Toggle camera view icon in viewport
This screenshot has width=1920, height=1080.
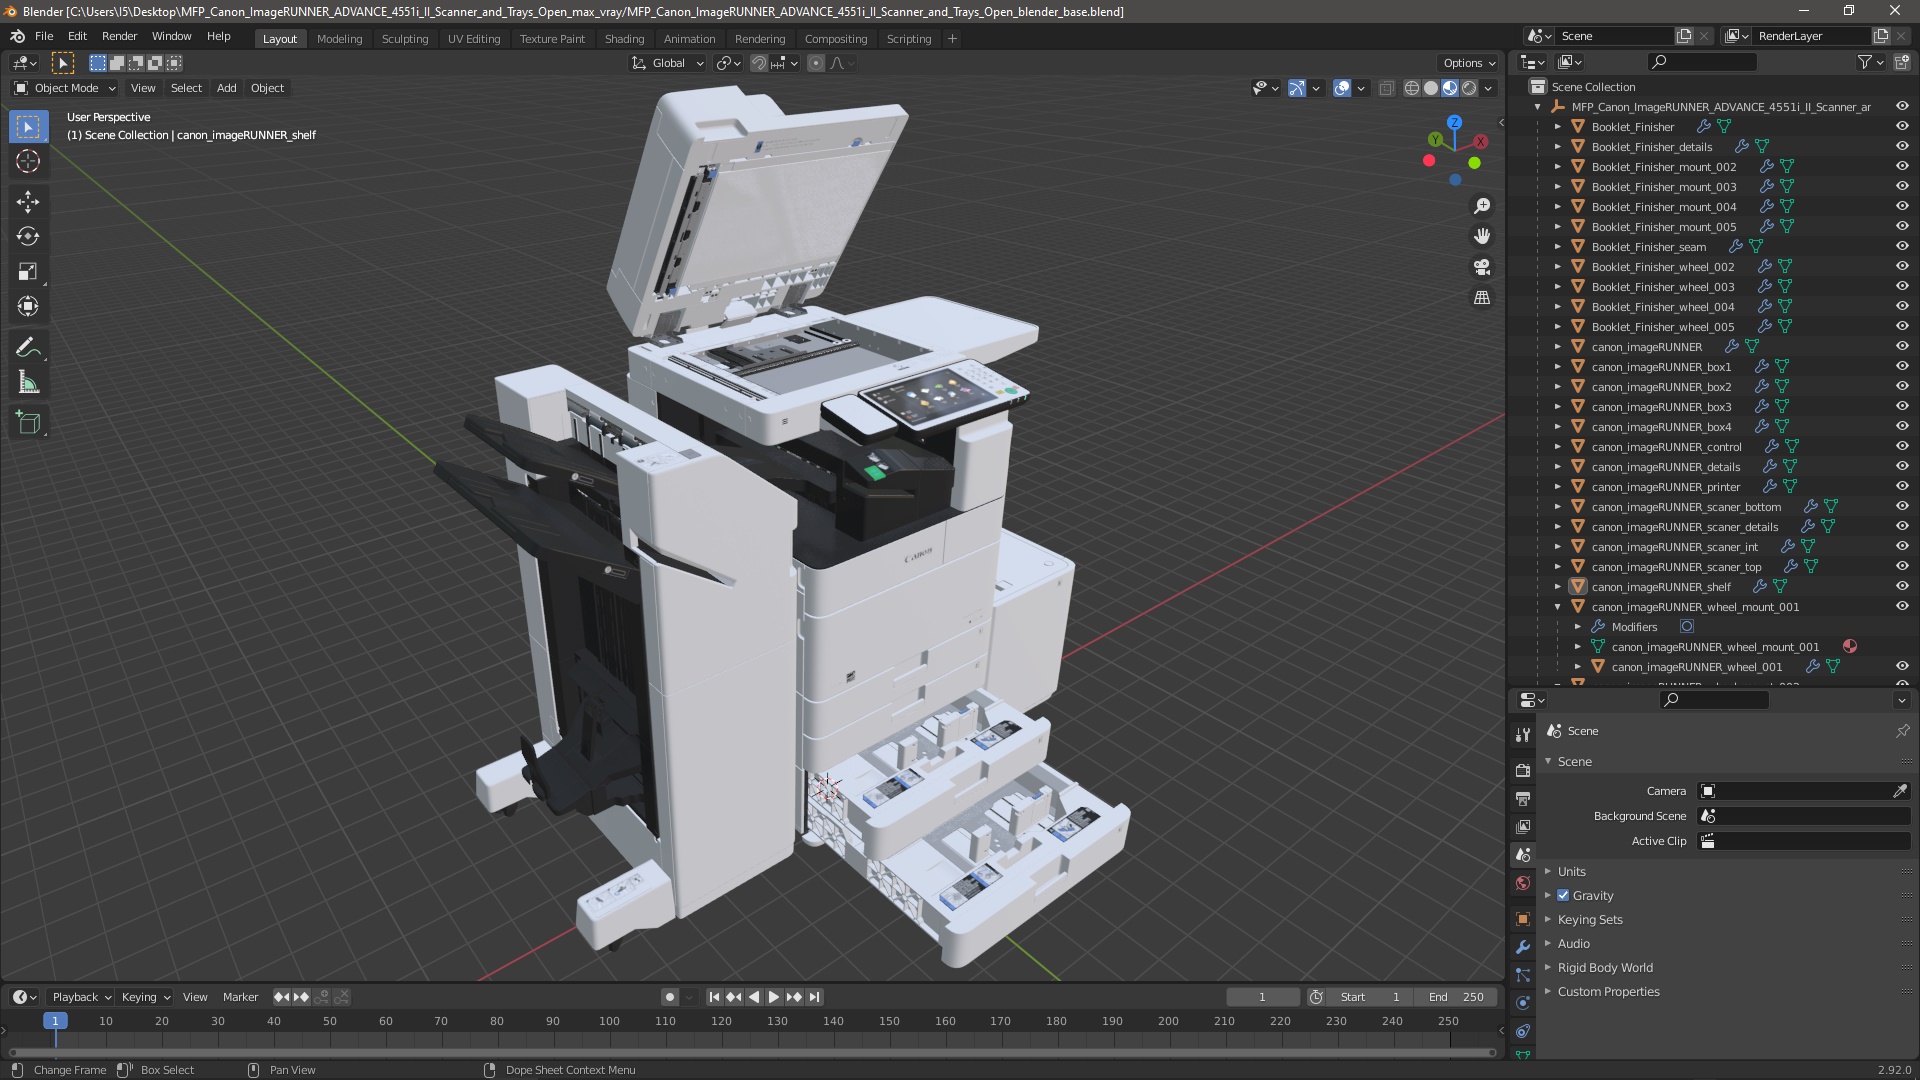point(1482,267)
